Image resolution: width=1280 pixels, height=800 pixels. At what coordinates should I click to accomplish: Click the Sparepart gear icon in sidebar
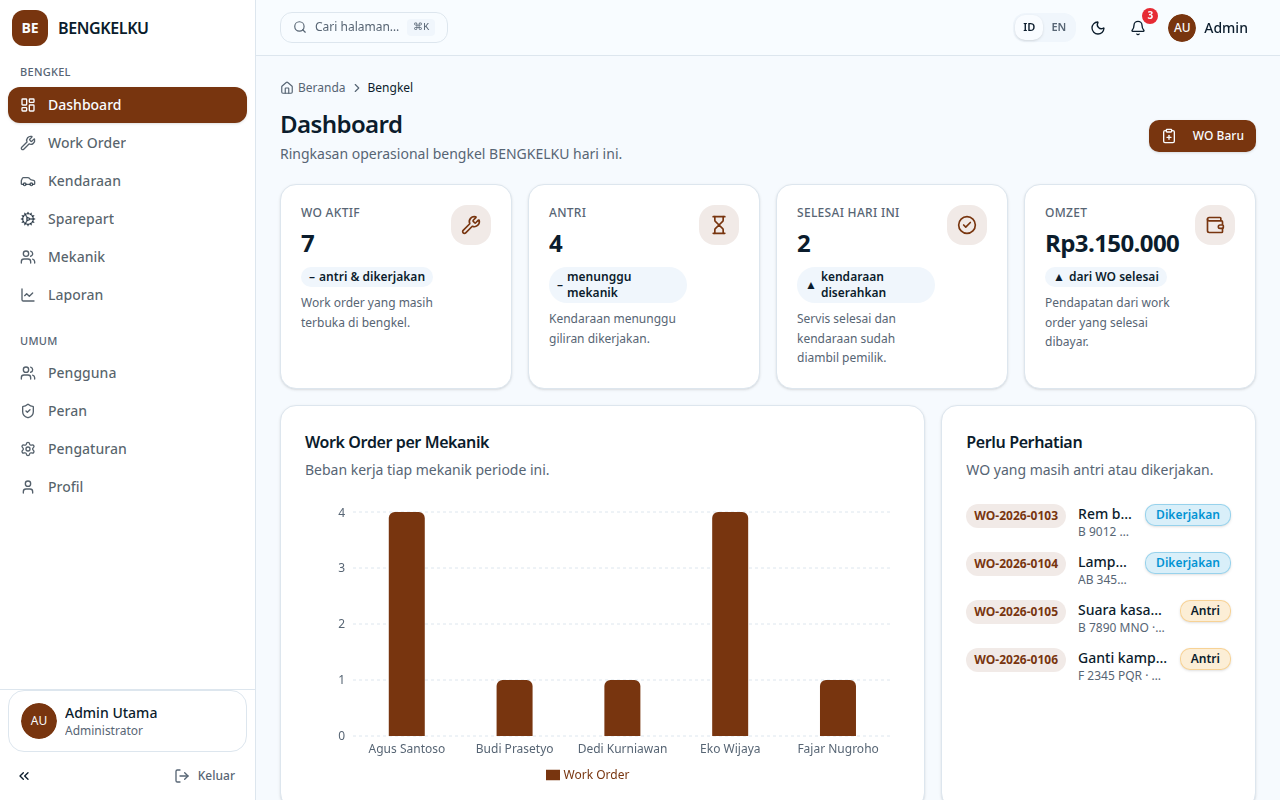[x=28, y=219]
